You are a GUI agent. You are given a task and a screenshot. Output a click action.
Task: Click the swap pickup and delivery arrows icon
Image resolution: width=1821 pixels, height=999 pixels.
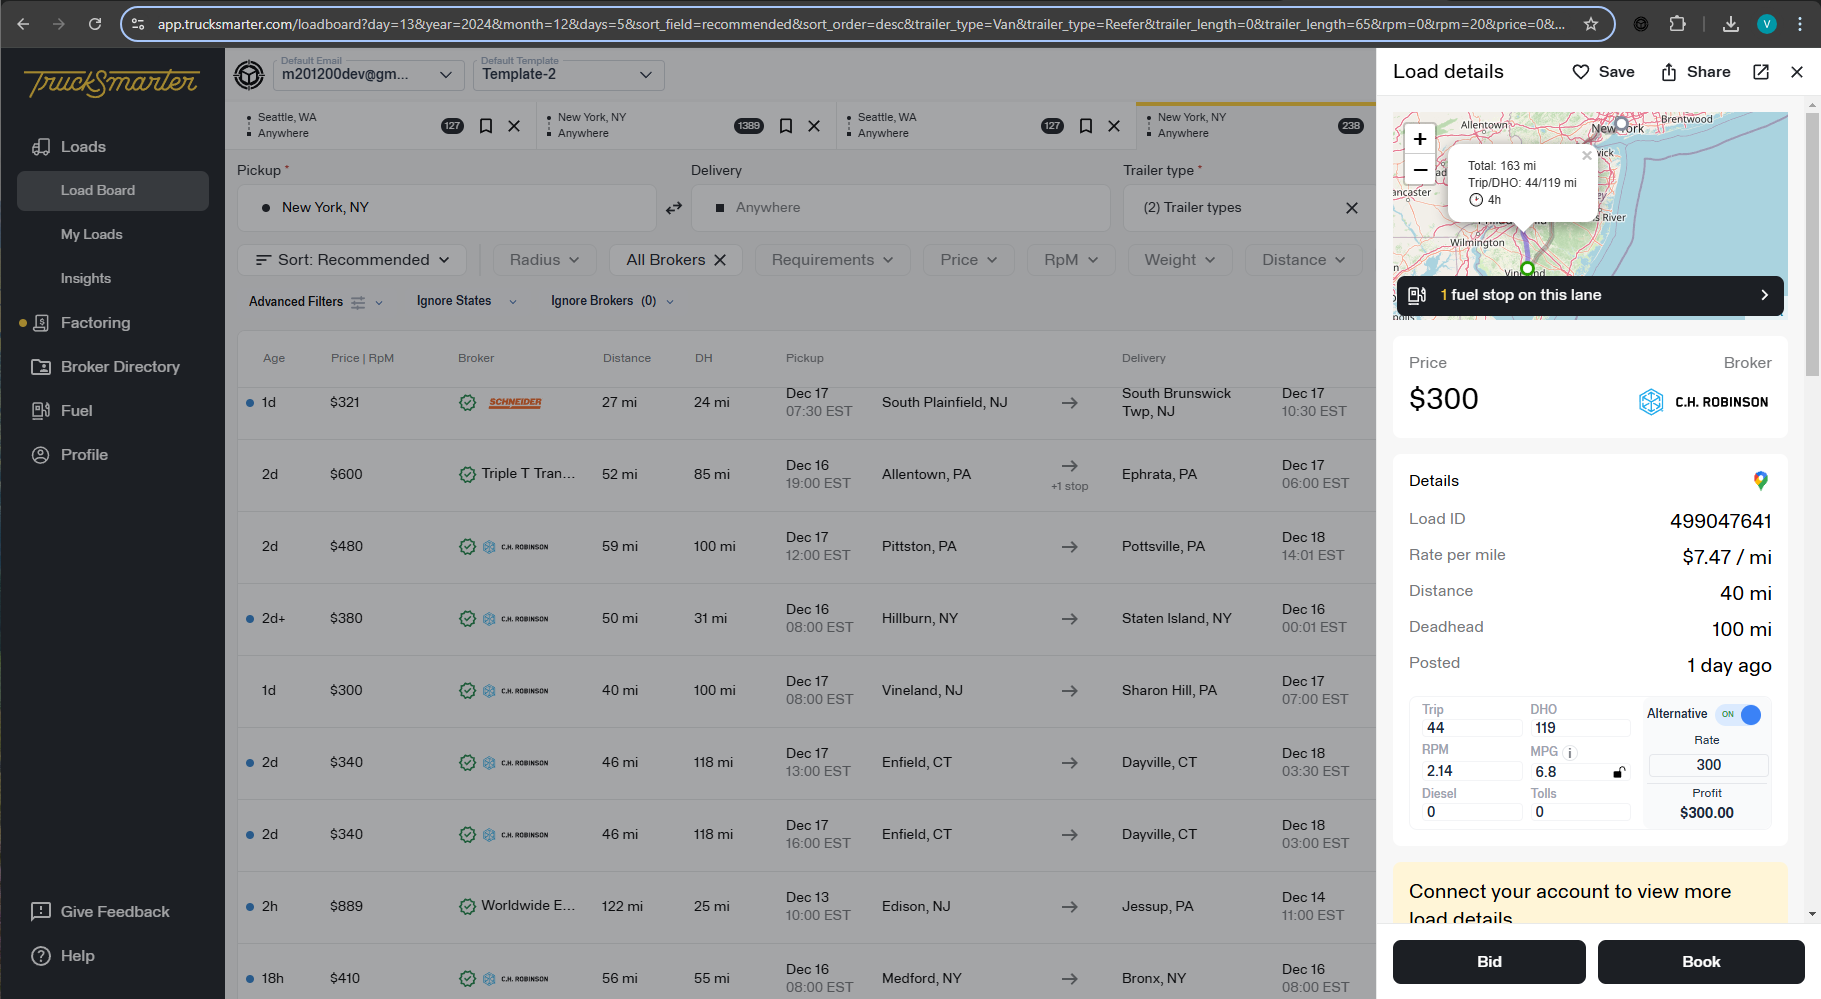[x=674, y=208]
